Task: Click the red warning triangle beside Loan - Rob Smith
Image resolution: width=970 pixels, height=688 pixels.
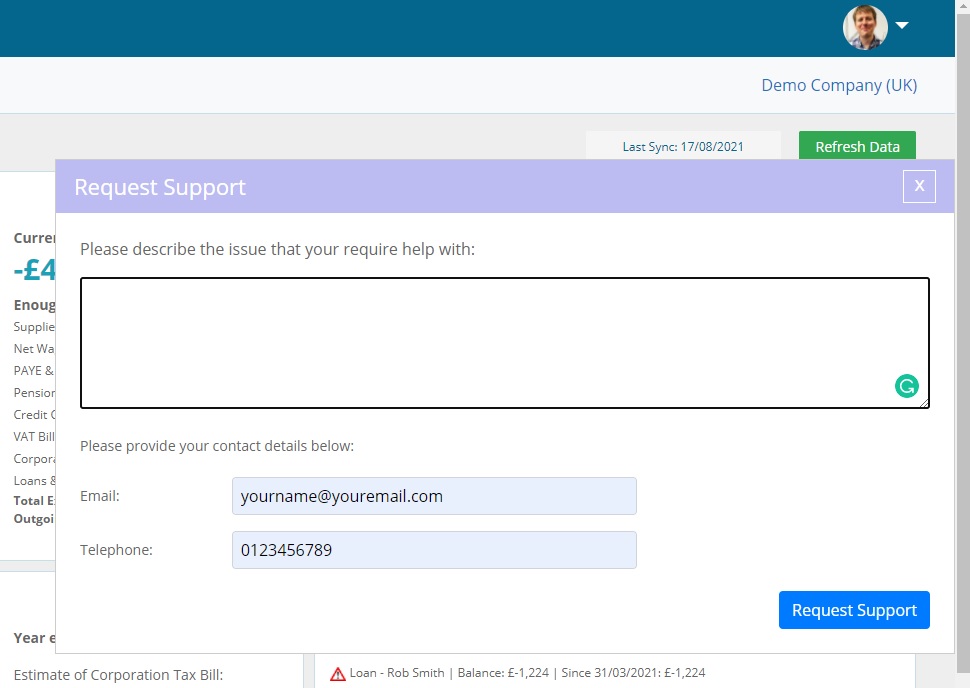Action: point(338,672)
